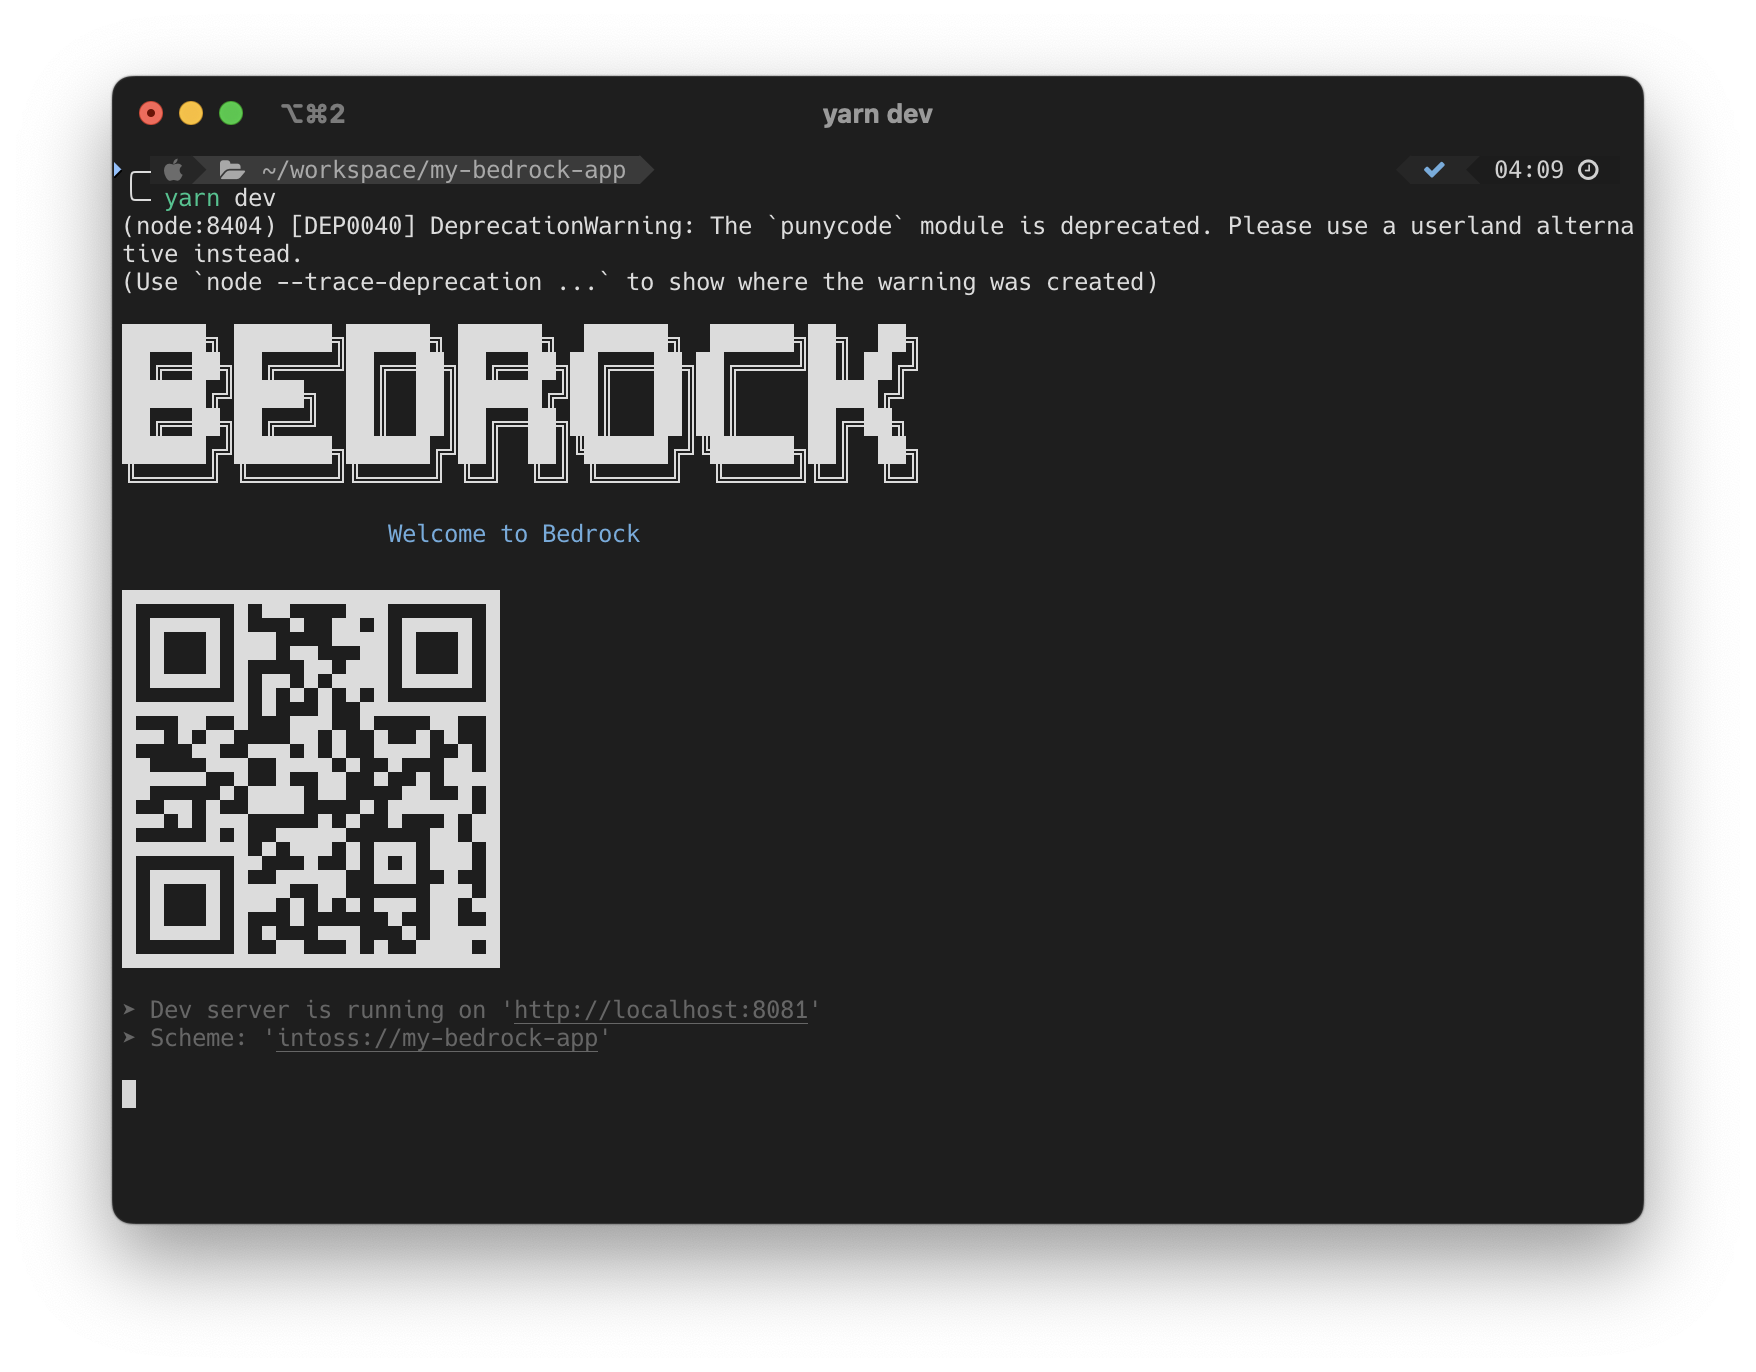Click the Apple logo in the prompt

click(x=173, y=170)
